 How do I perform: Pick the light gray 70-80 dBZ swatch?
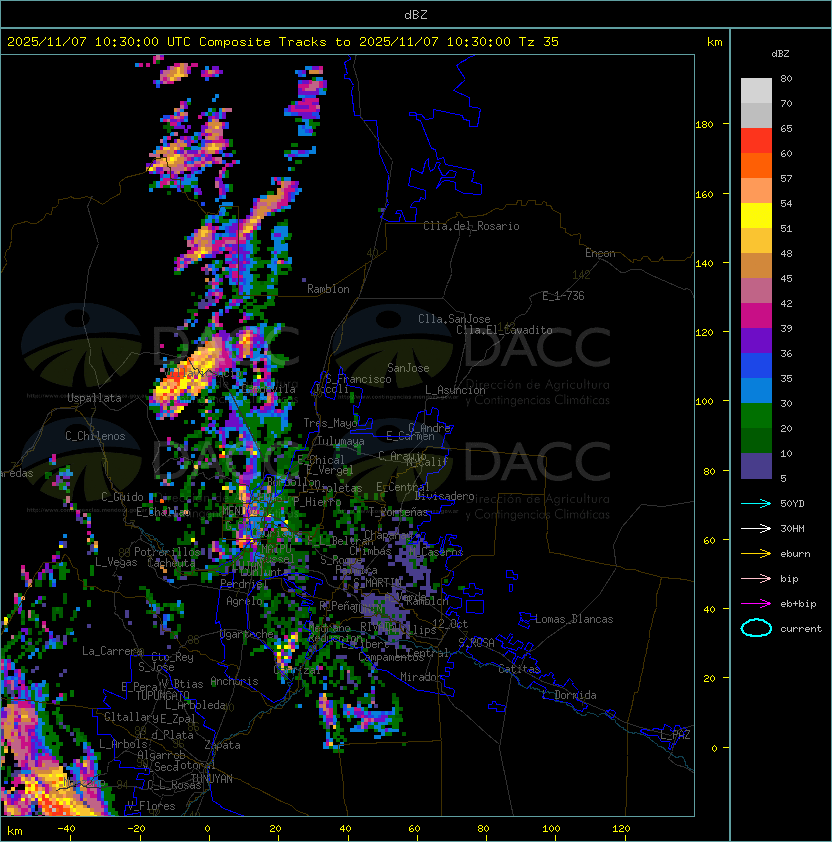(x=756, y=91)
